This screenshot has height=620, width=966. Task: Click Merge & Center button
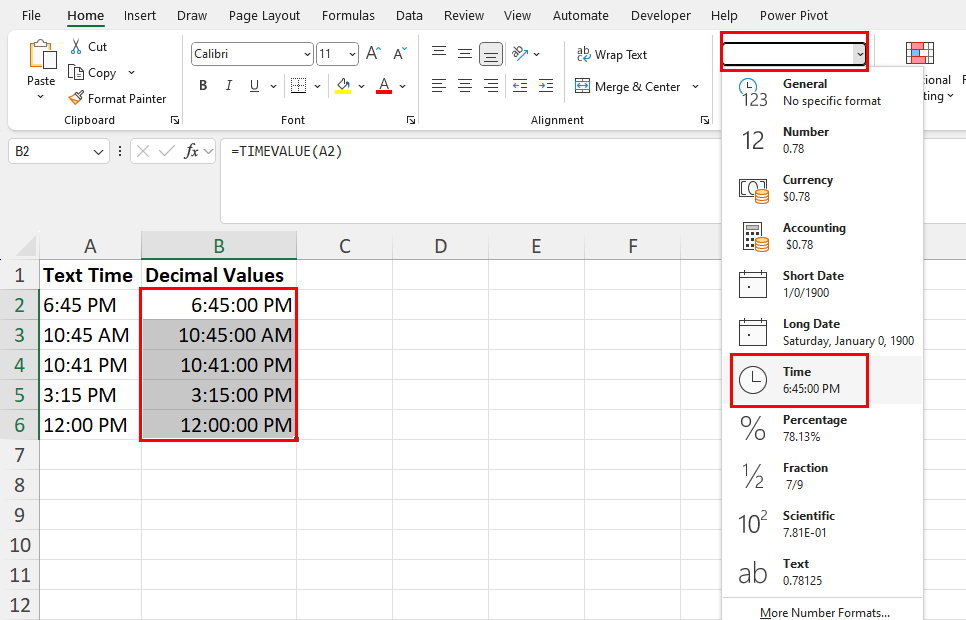click(x=627, y=86)
